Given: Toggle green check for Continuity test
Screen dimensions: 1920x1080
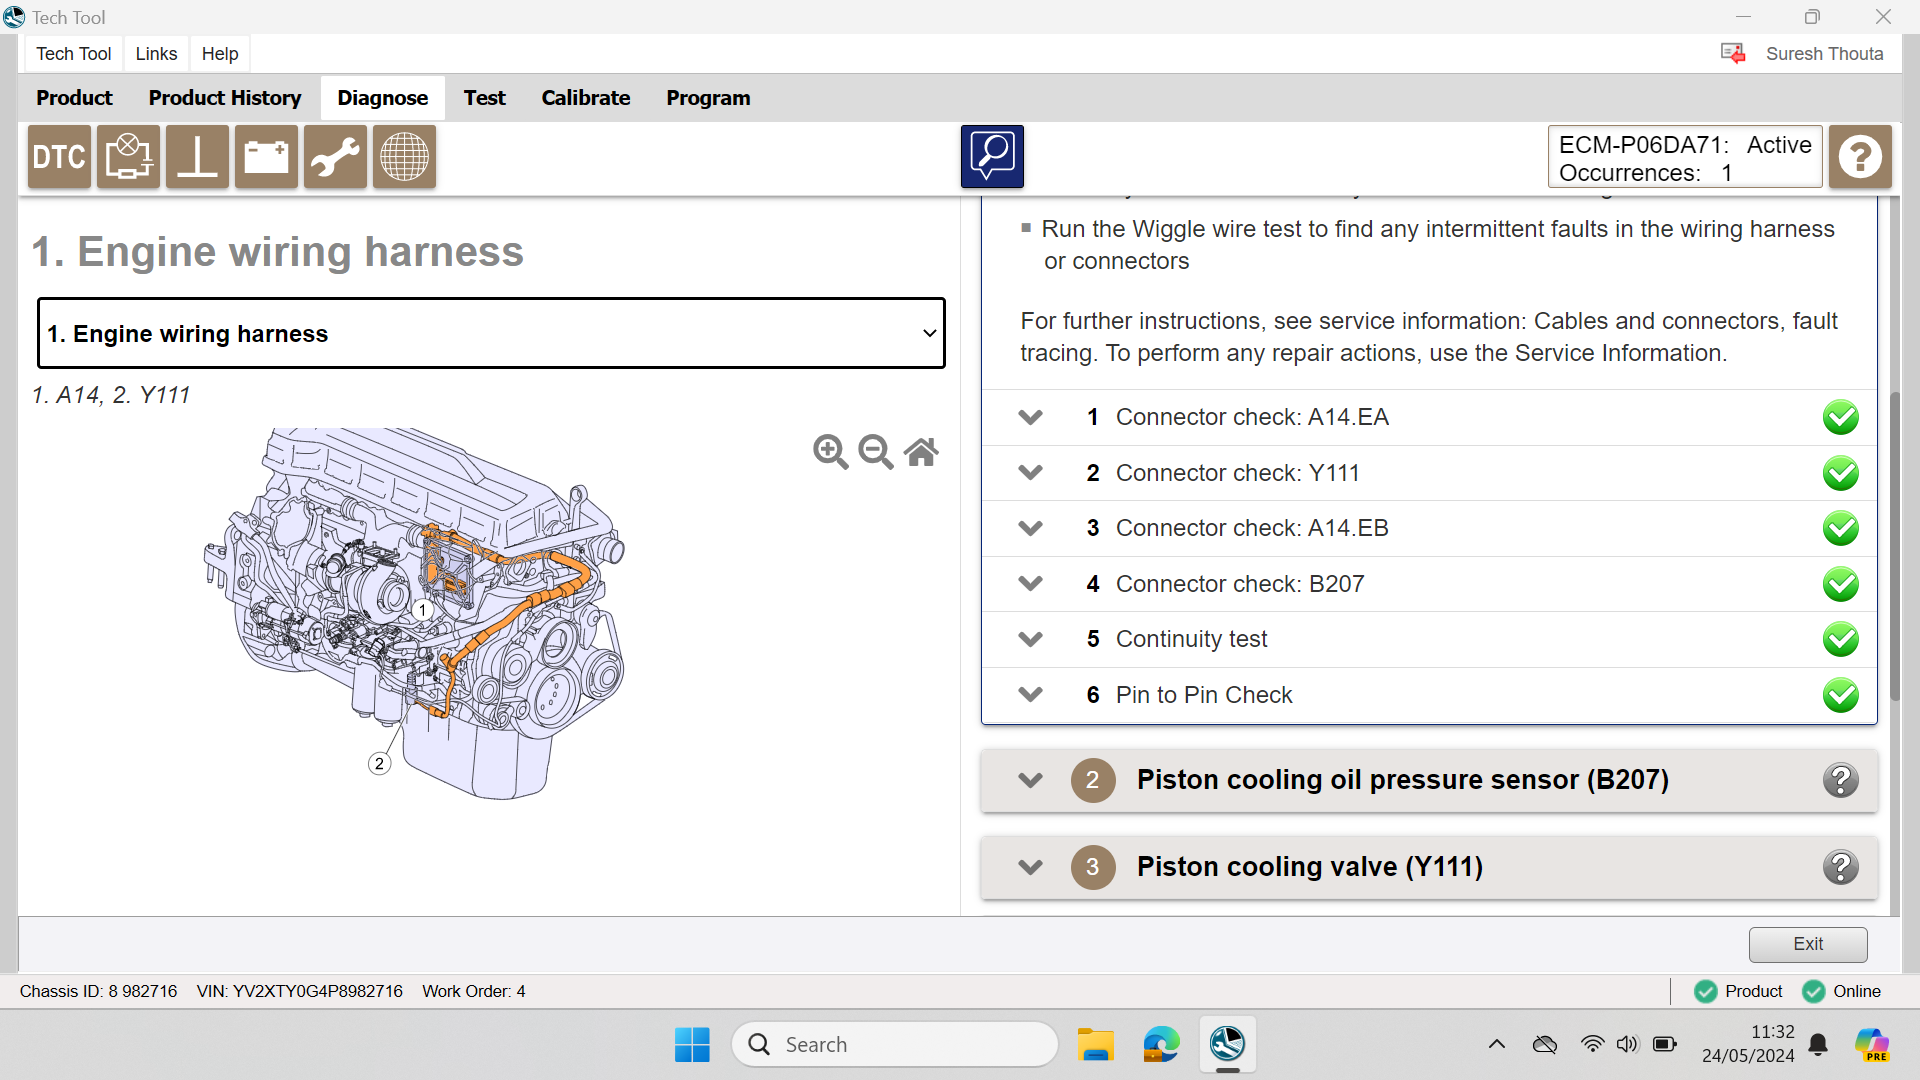Looking at the screenshot, I should tap(1840, 639).
